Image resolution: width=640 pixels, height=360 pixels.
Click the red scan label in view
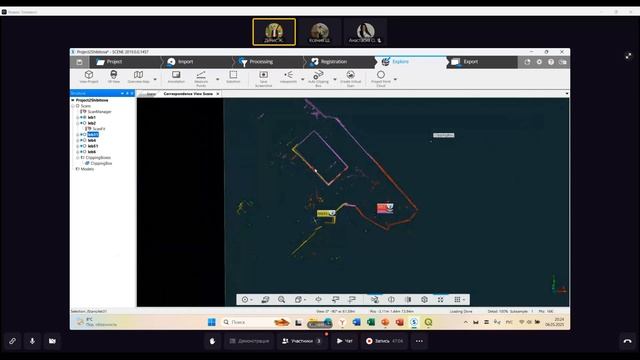(x=385, y=208)
